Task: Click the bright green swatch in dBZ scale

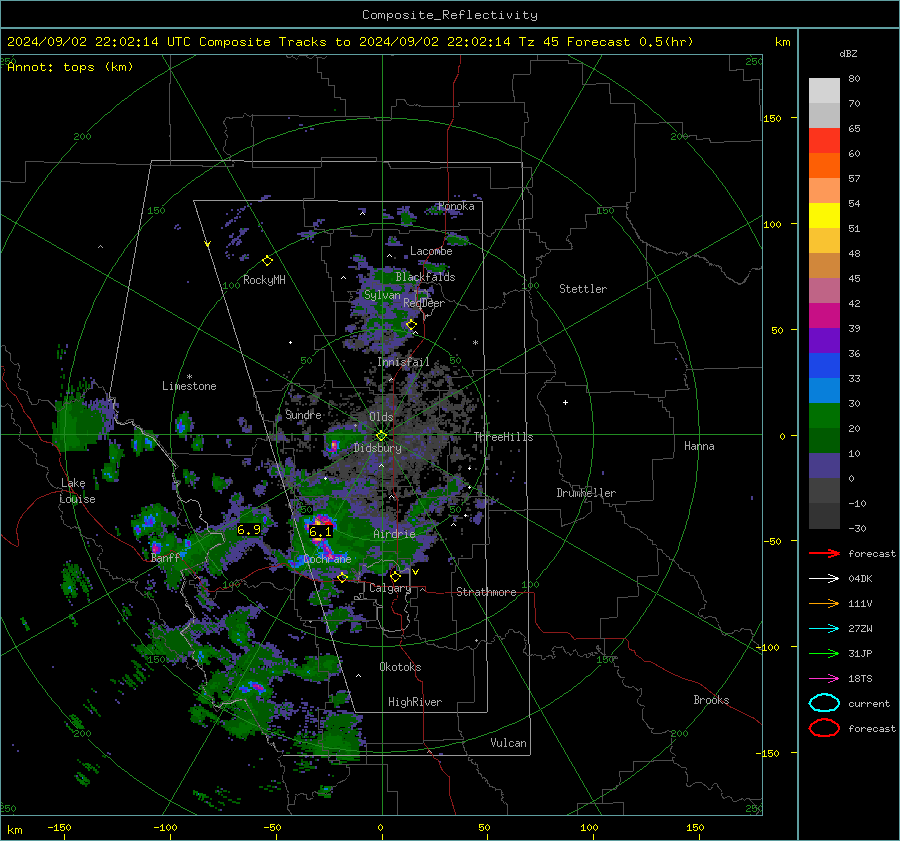Action: [824, 415]
